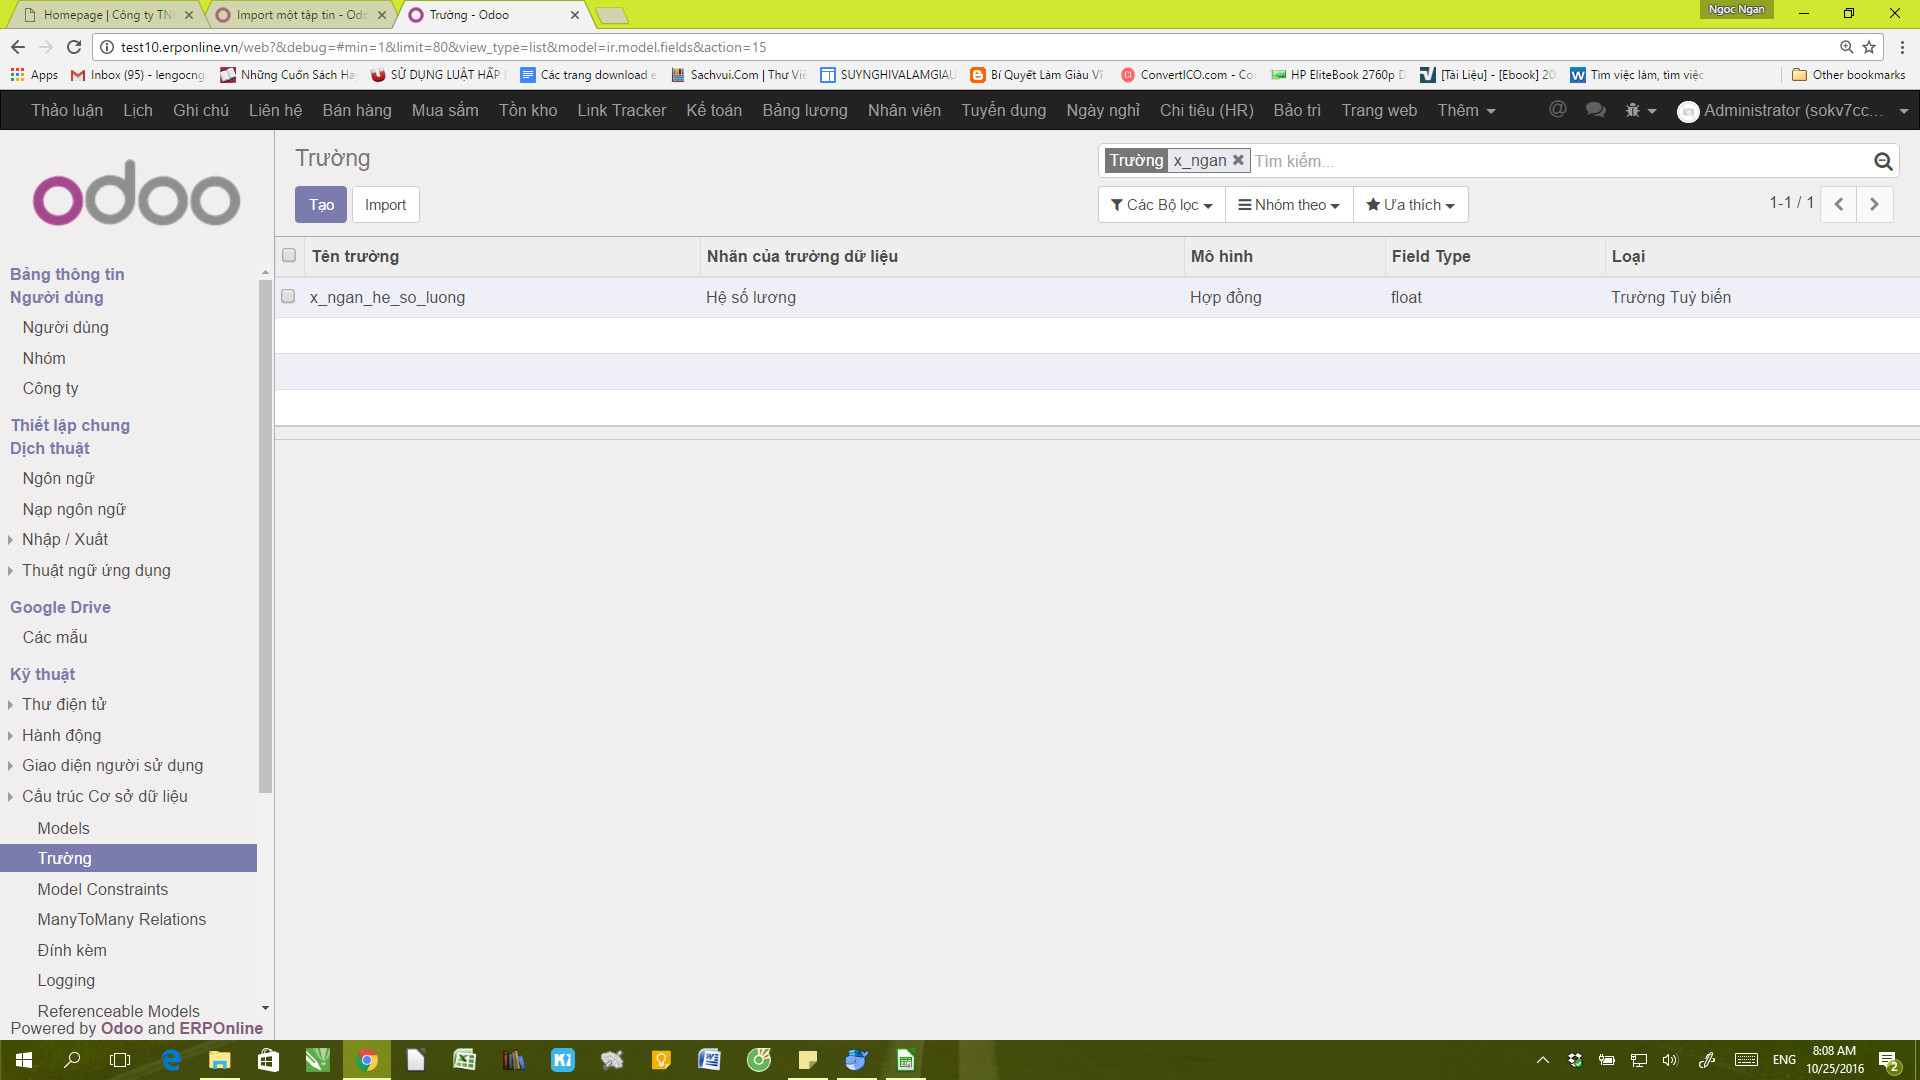
Task: Click the Import button
Action: coord(385,204)
